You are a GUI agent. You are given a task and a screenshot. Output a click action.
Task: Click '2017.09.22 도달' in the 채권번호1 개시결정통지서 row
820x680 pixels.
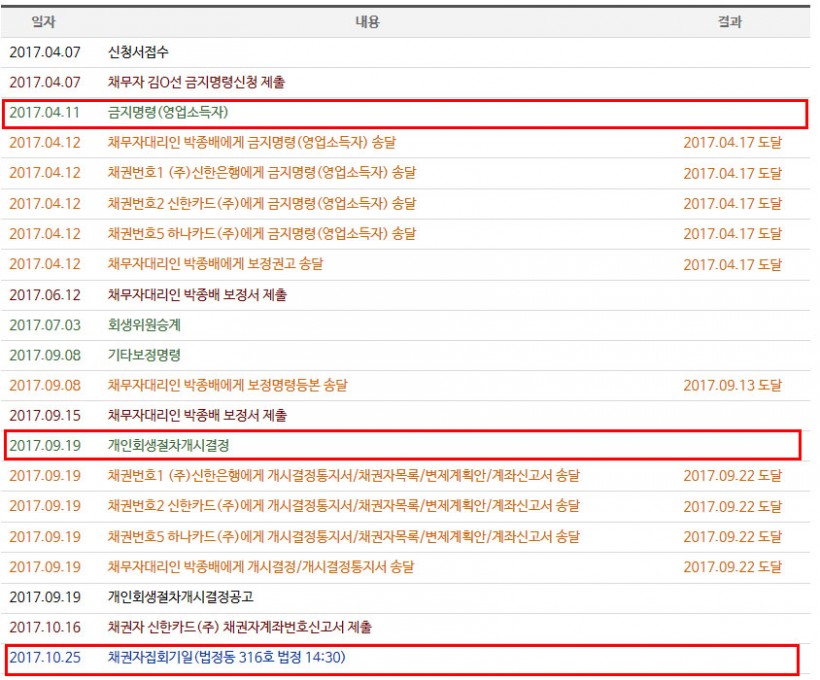click(x=732, y=476)
